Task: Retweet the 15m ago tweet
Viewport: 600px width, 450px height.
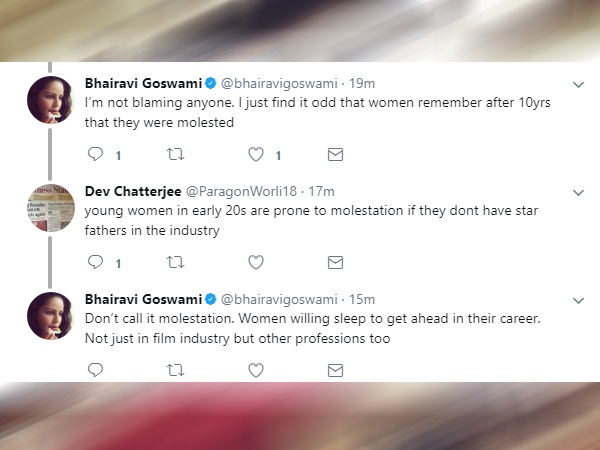Action: tap(175, 369)
